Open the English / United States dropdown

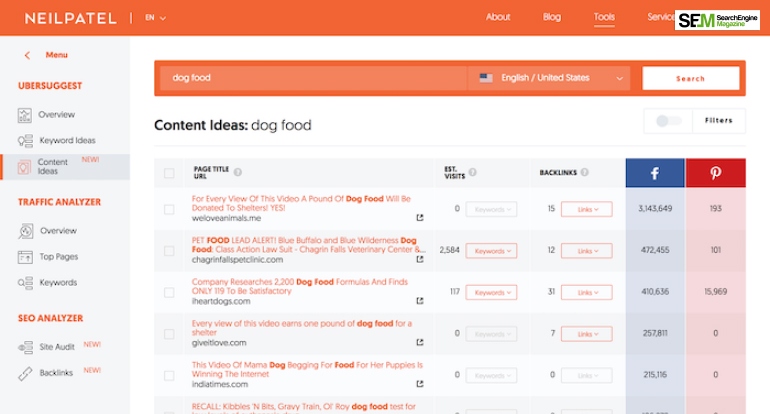[x=550, y=78]
